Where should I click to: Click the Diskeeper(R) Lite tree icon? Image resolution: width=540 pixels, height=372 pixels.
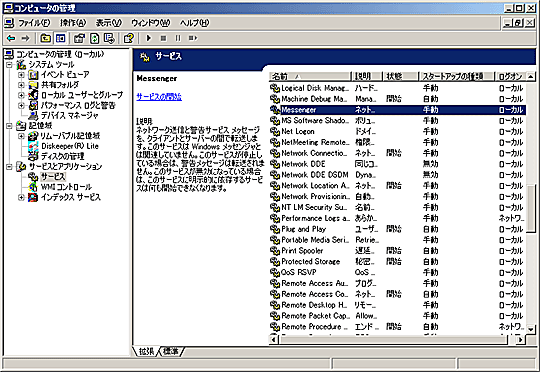[x=33, y=146]
